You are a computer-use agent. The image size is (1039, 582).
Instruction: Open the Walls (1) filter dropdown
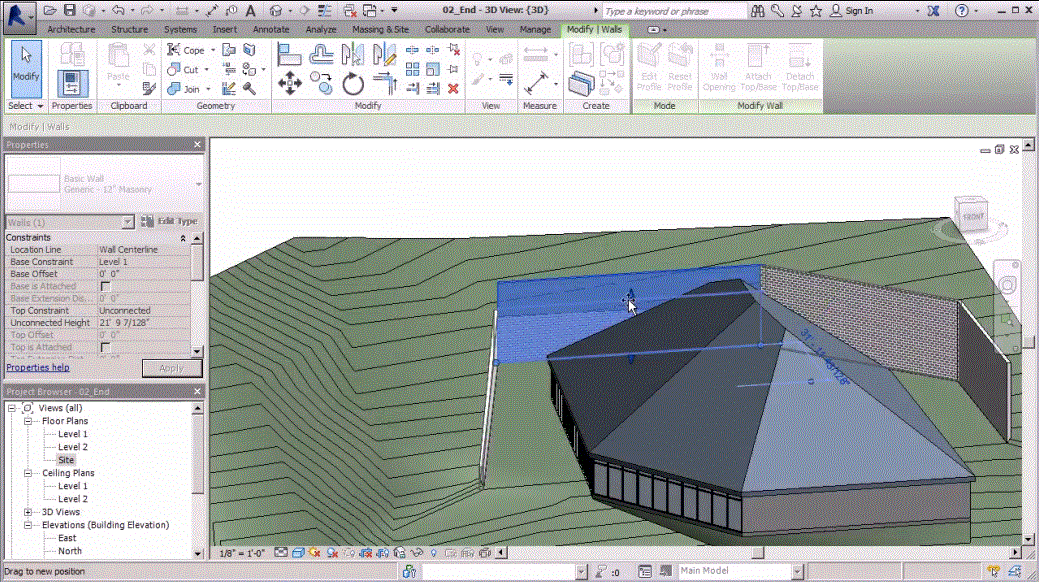127,222
